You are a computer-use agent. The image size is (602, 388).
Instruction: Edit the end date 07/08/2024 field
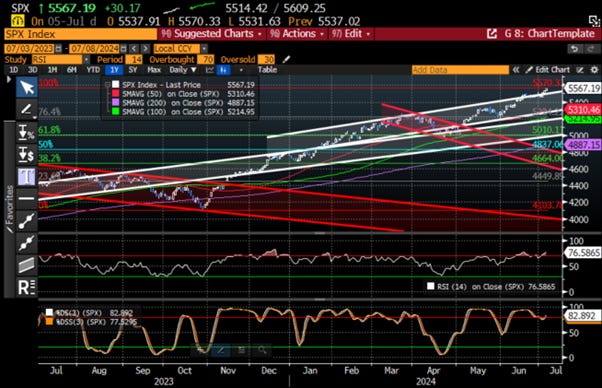[94, 49]
